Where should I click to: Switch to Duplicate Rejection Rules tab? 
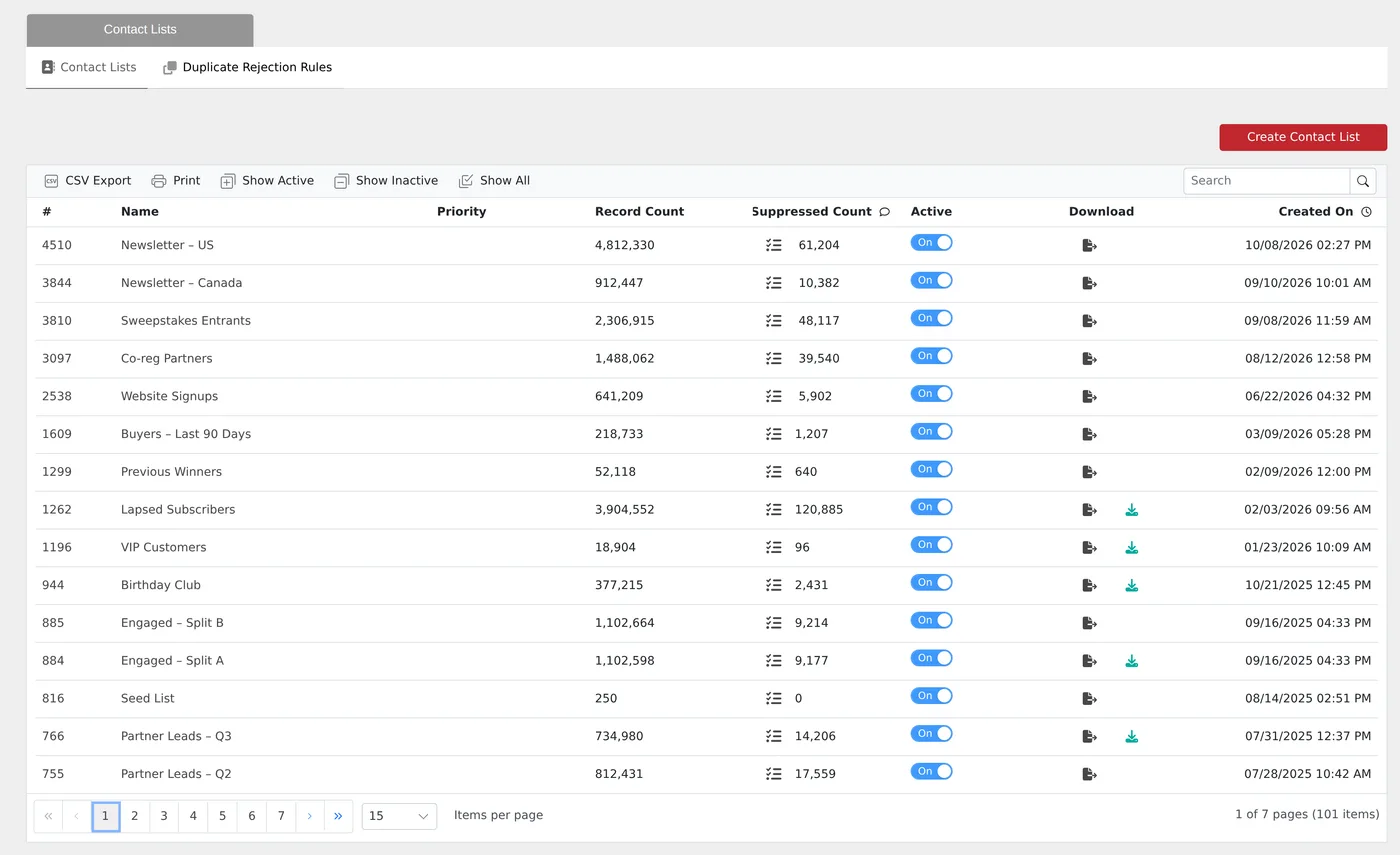[x=247, y=67]
